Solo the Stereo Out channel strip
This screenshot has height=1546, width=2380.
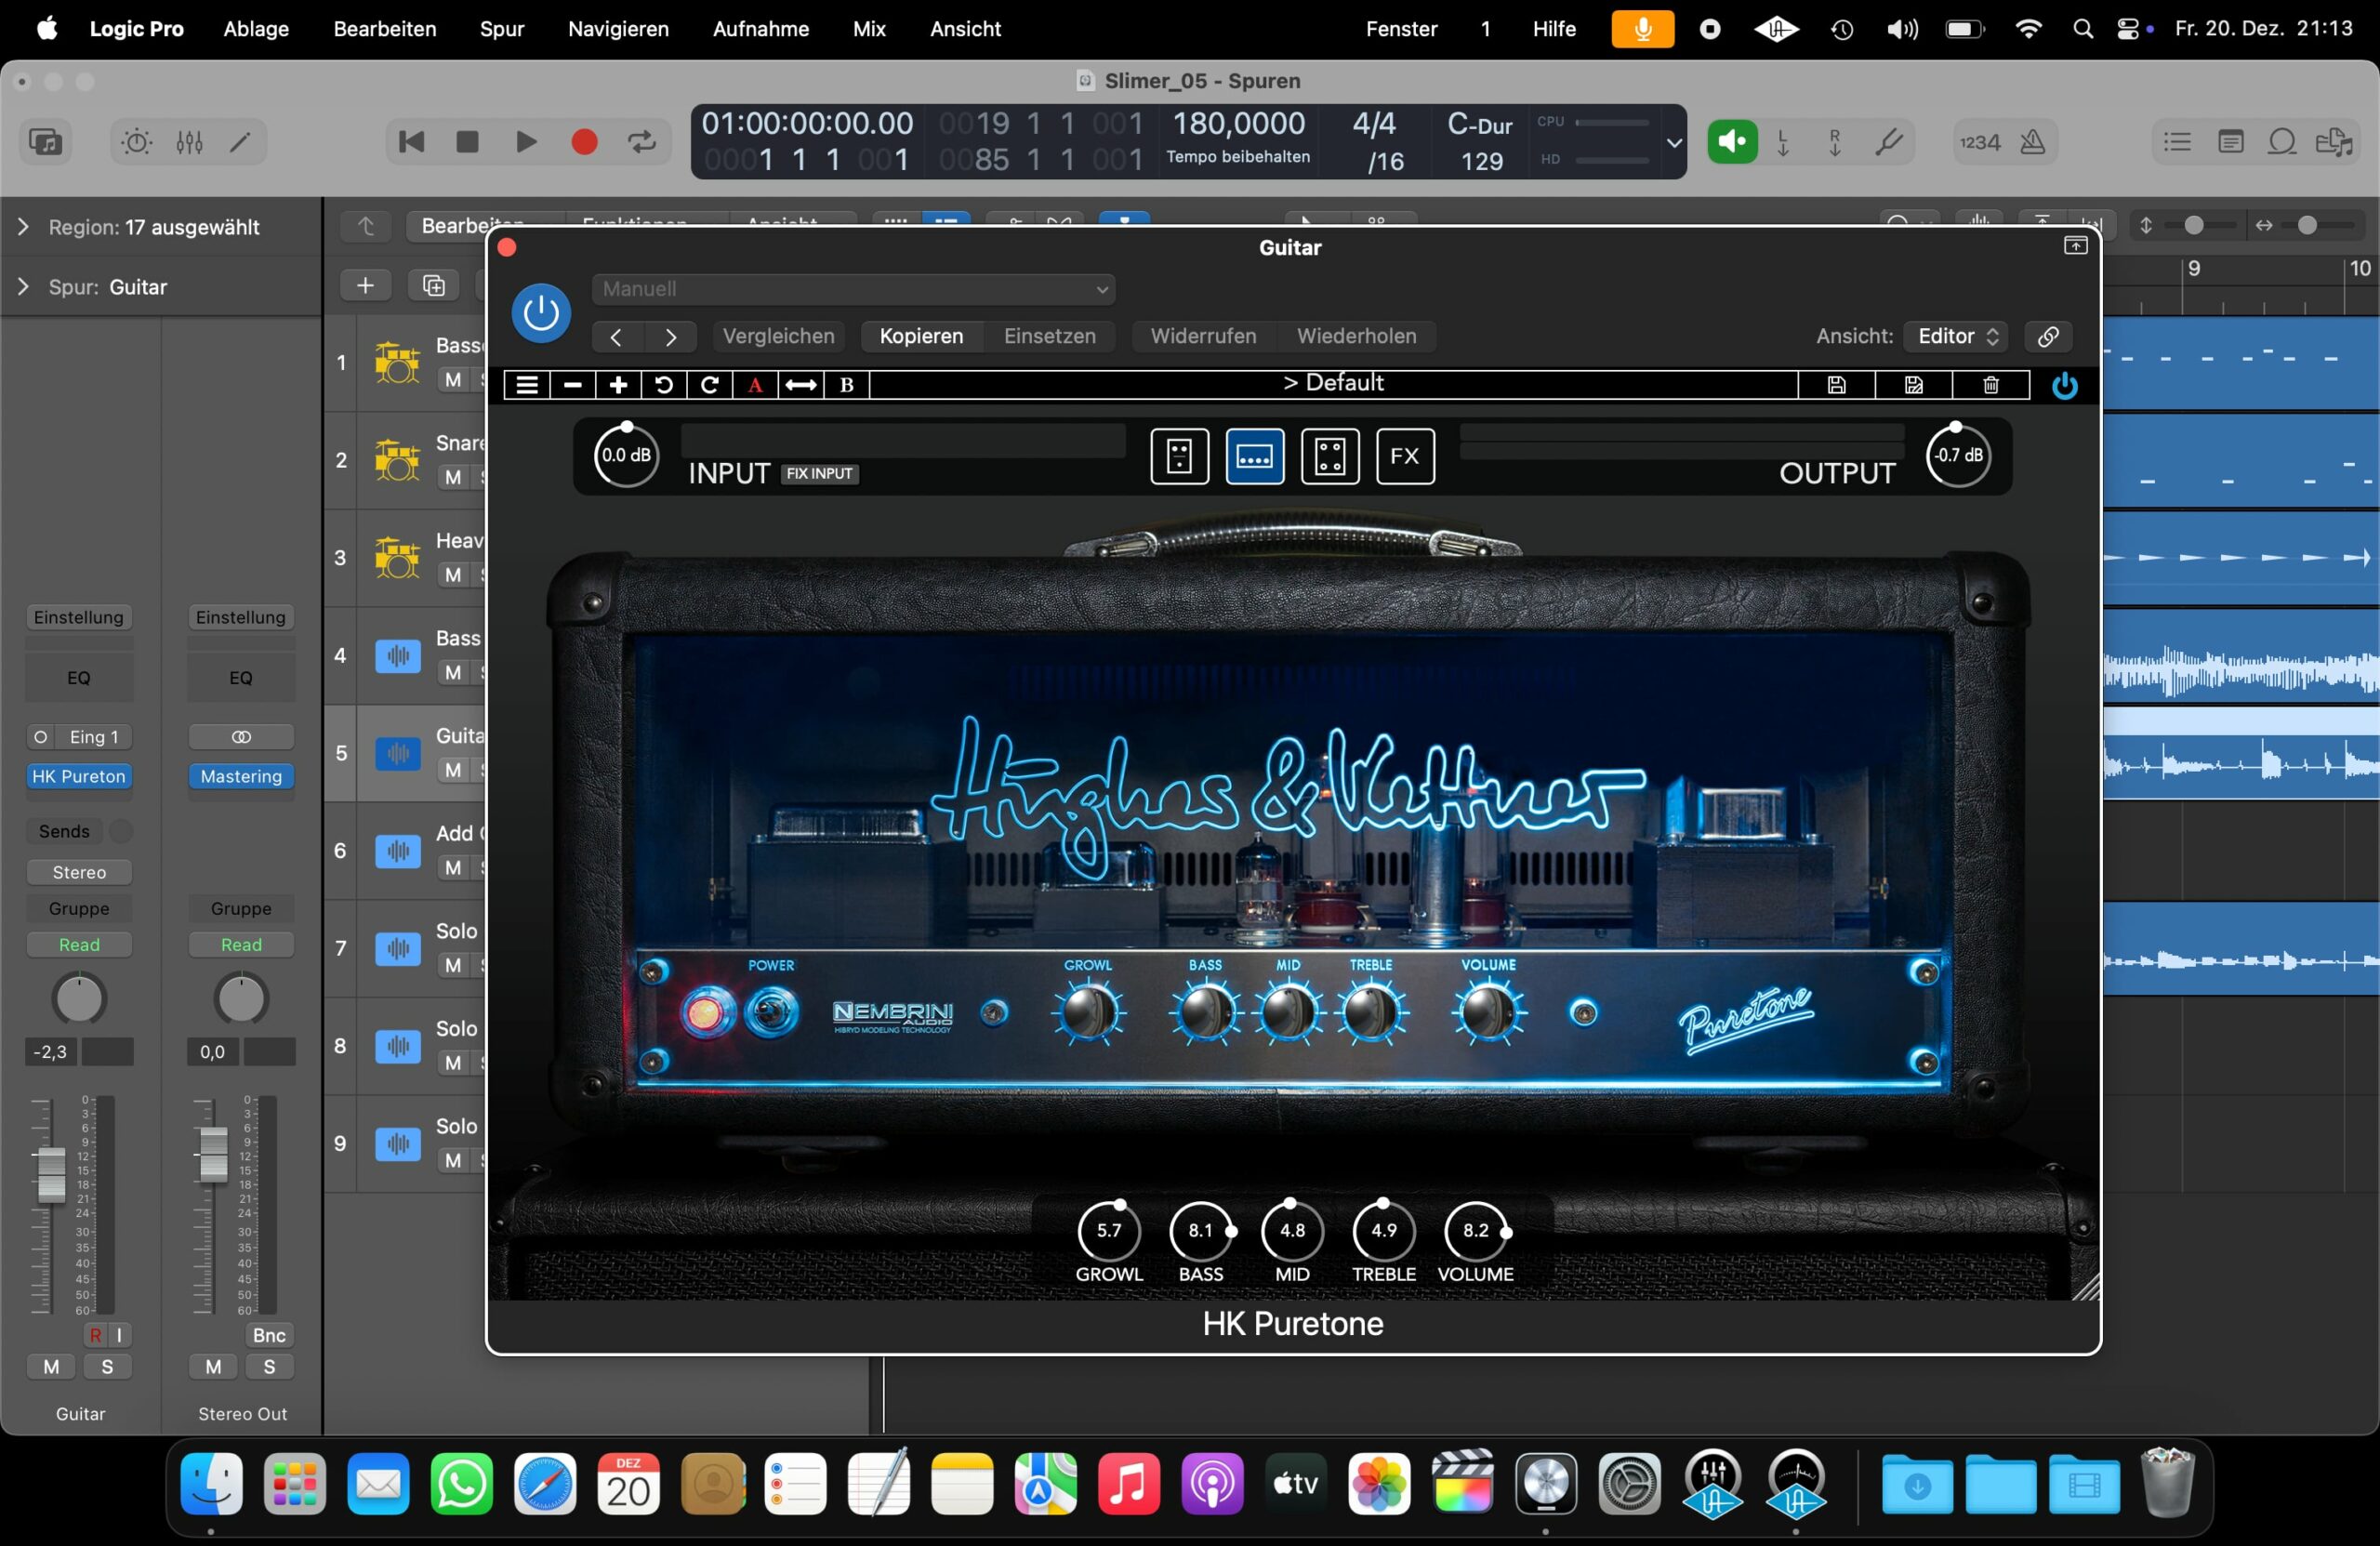point(269,1367)
